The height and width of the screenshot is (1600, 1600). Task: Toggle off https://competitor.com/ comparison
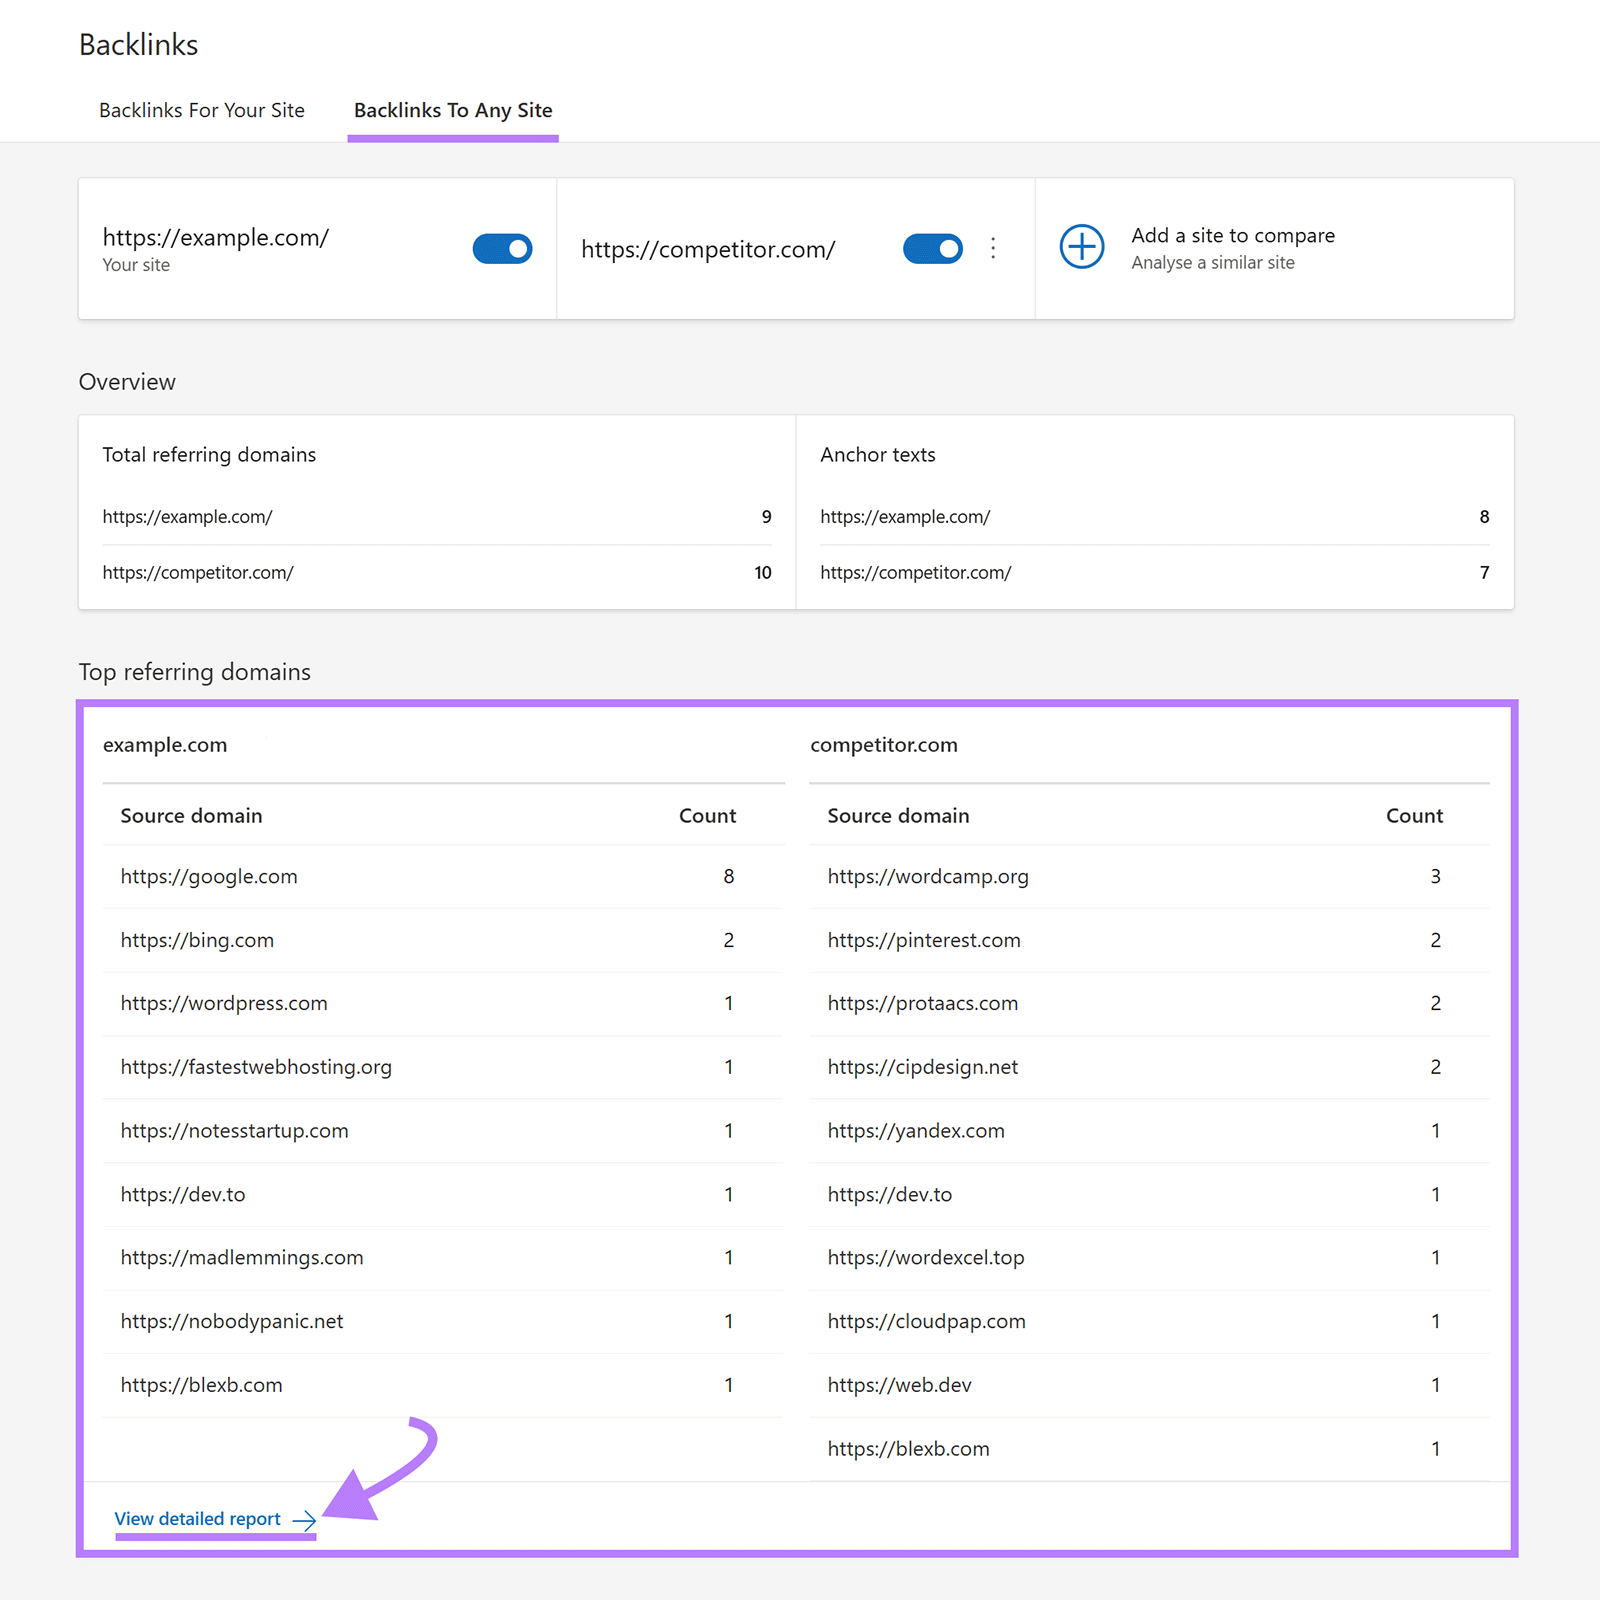[932, 248]
